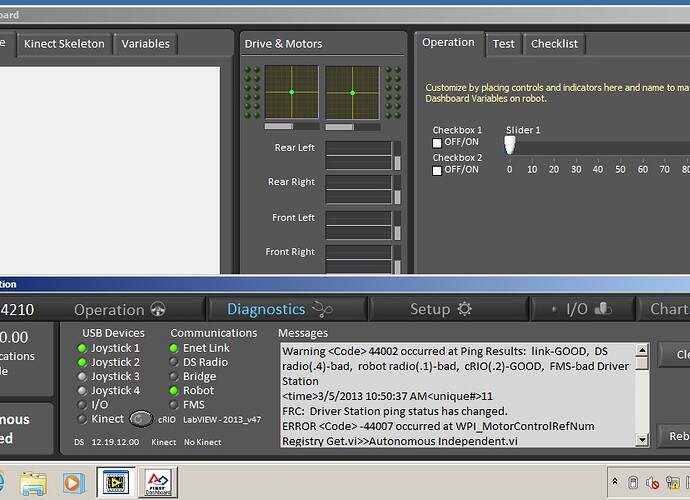Click the left joystick position grid

(x=292, y=92)
